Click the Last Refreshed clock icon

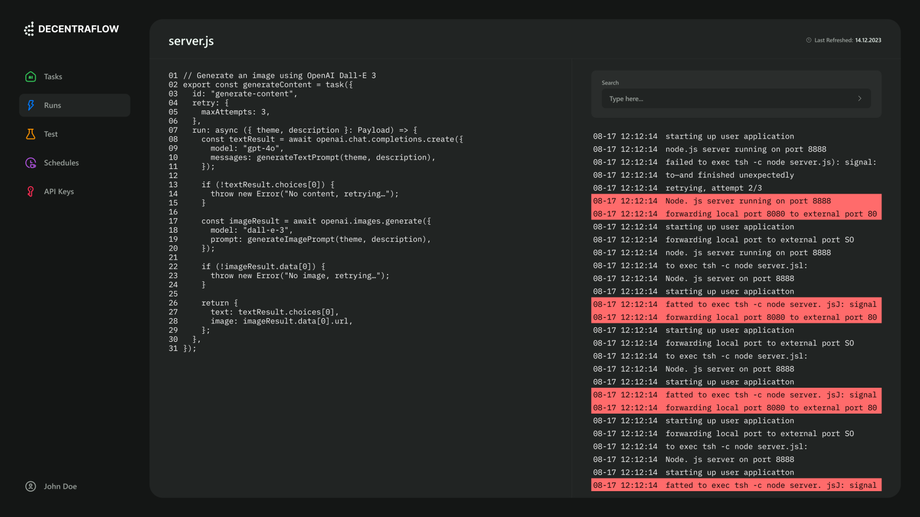(809, 41)
